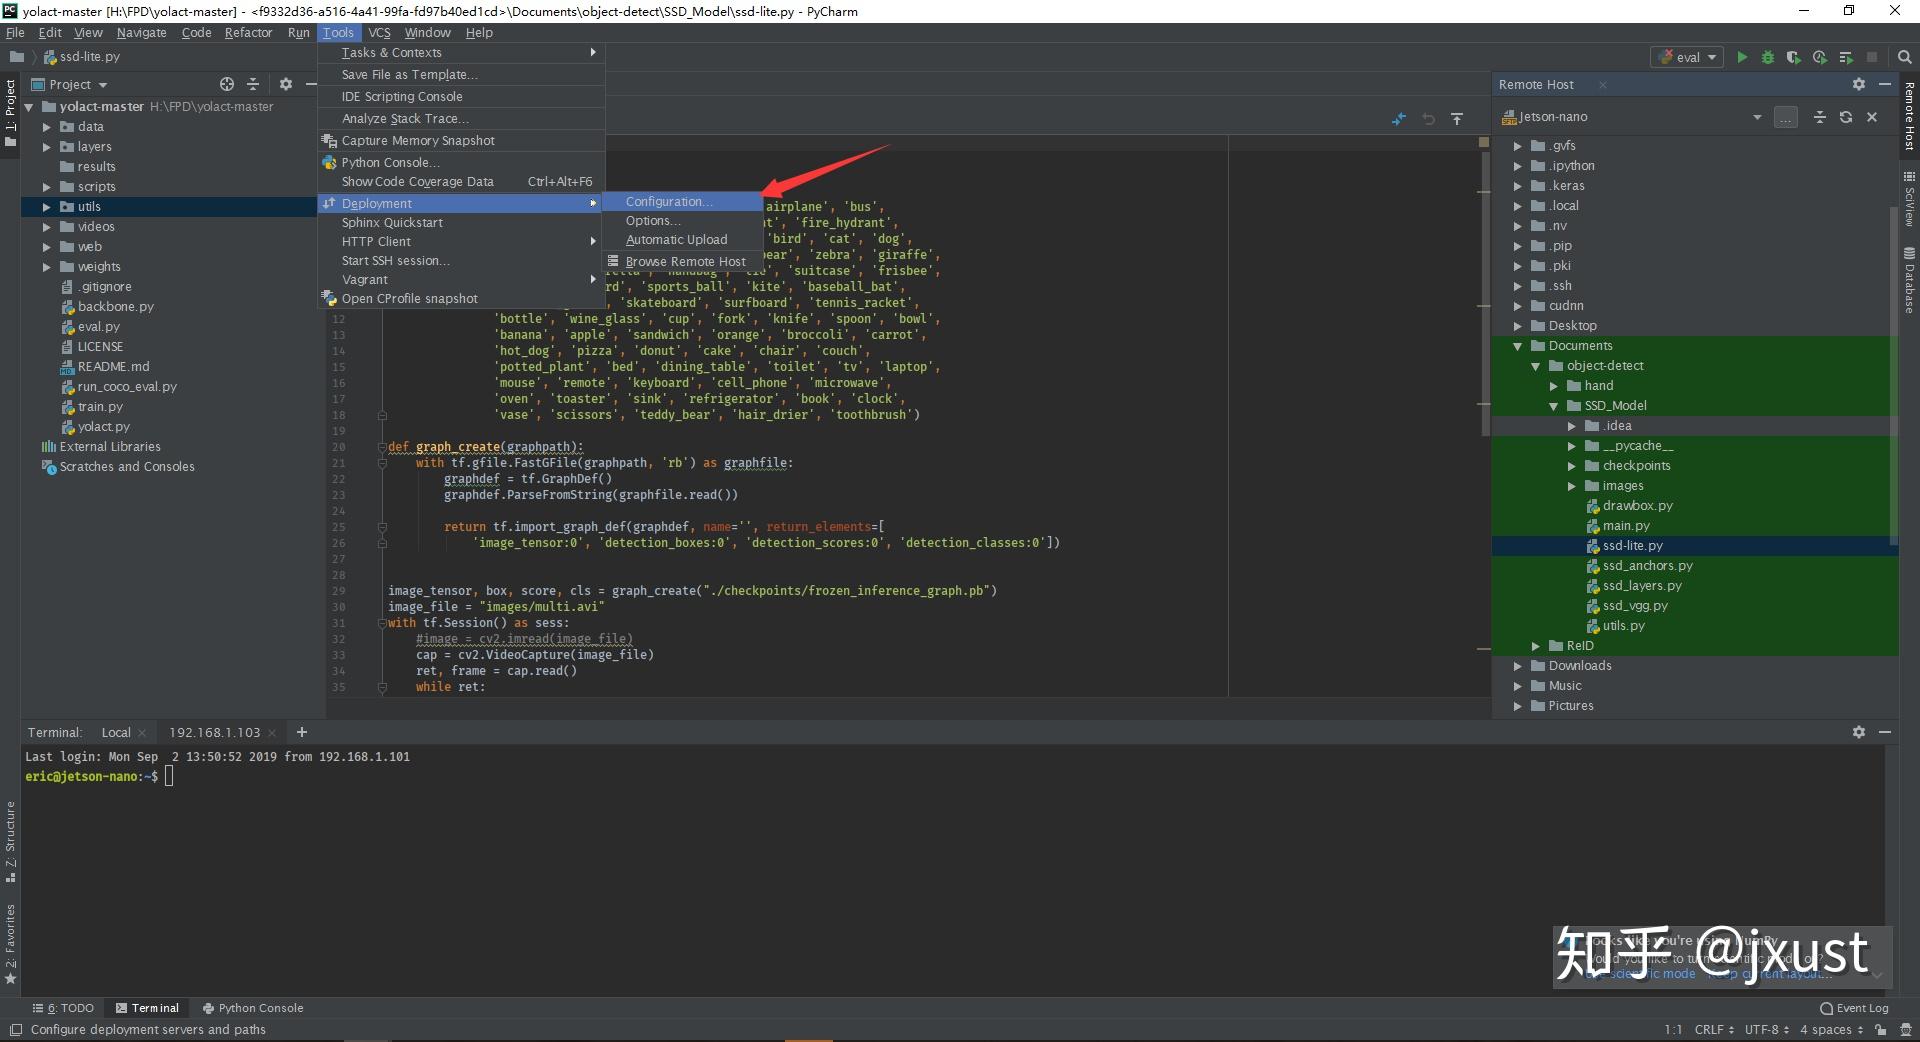1920x1042 pixels.
Task: Run the eval configuration with green play button
Action: point(1742,57)
